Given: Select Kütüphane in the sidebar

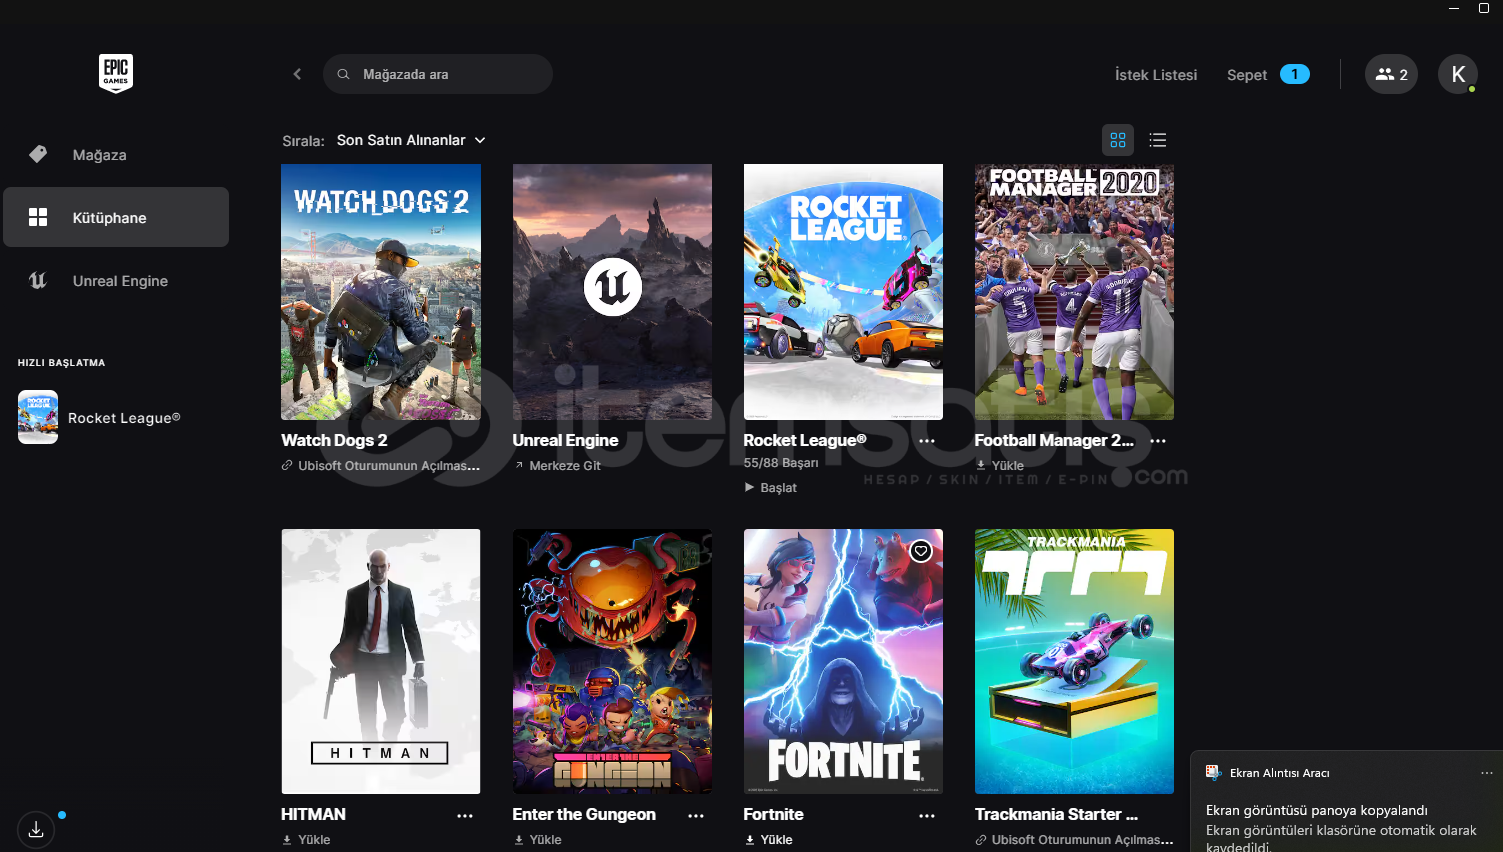Looking at the screenshot, I should pyautogui.click(x=116, y=217).
